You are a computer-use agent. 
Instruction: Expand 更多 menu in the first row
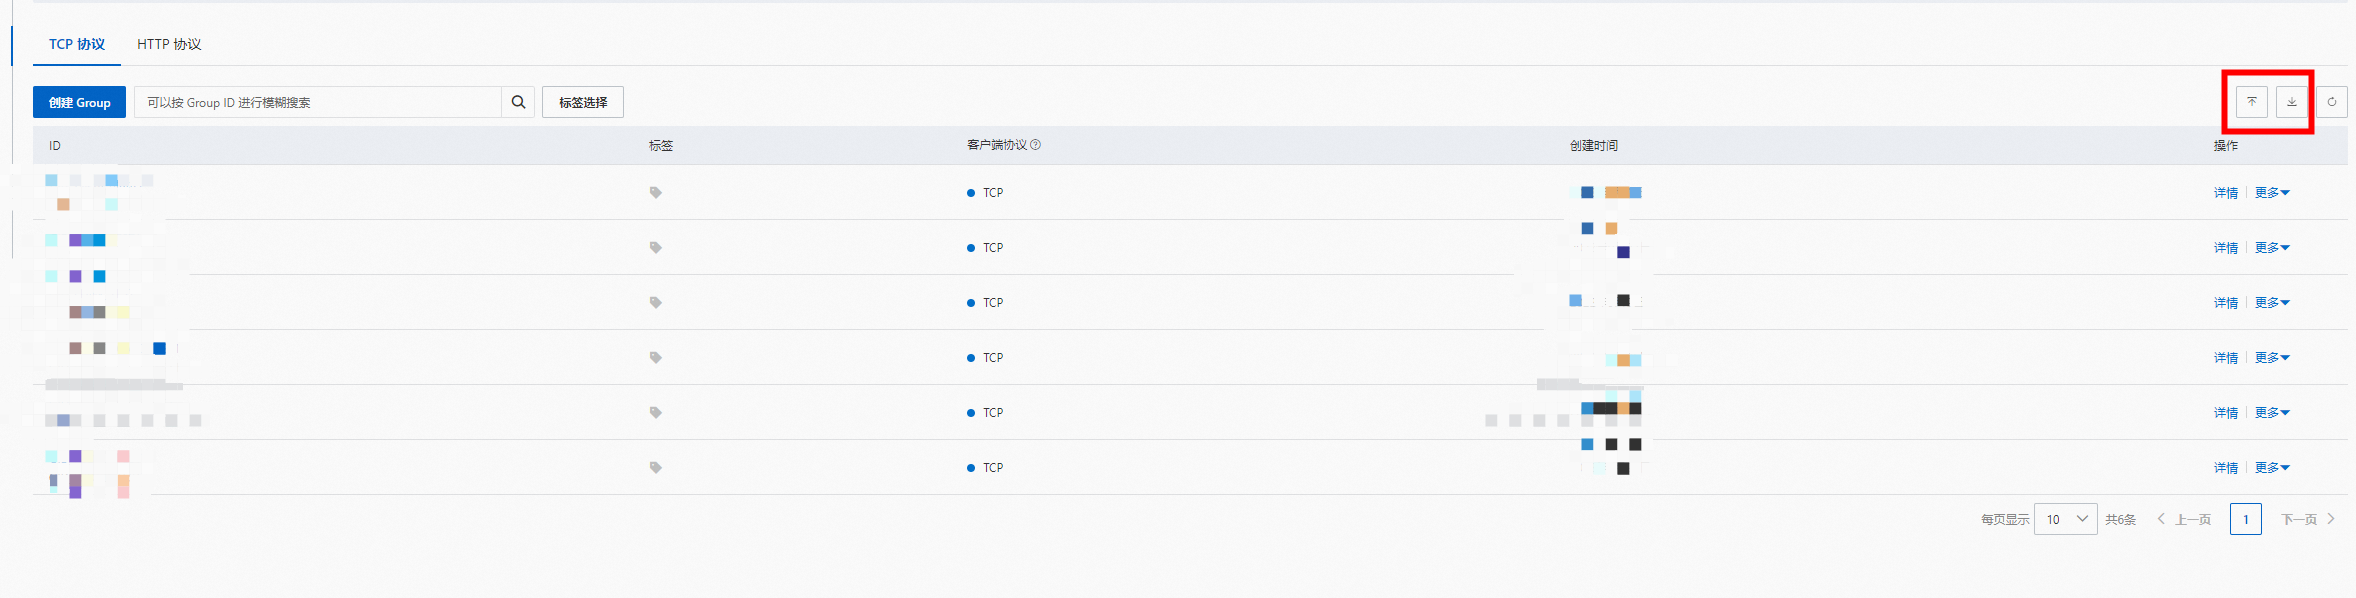click(x=2271, y=193)
